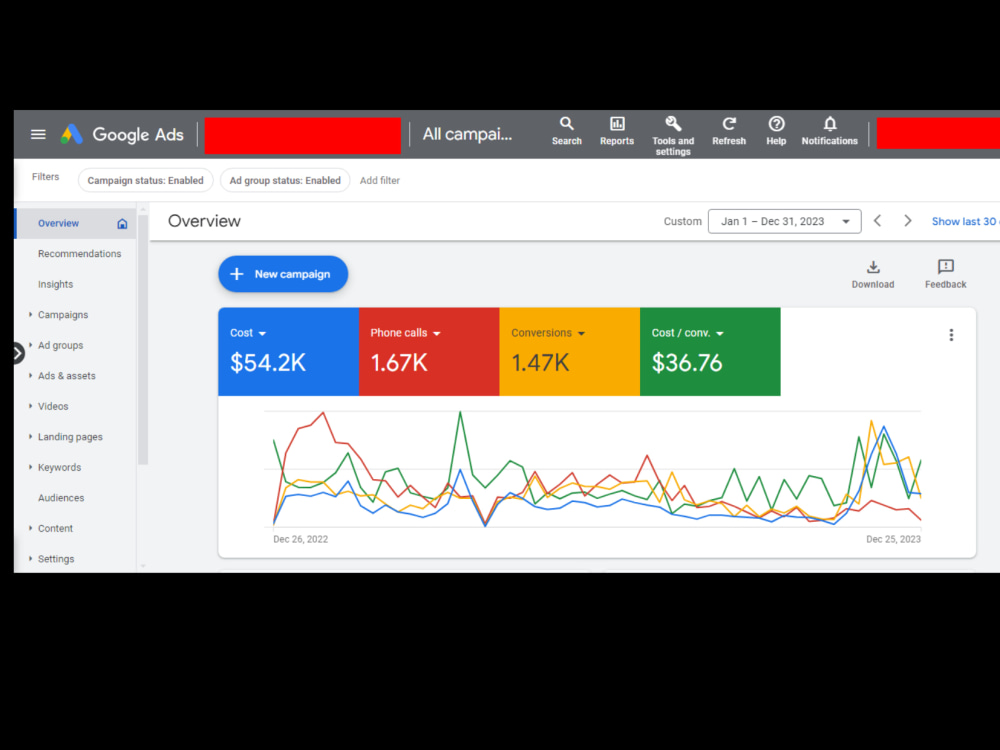
Task: Click the Overview page heading
Action: pyautogui.click(x=204, y=221)
